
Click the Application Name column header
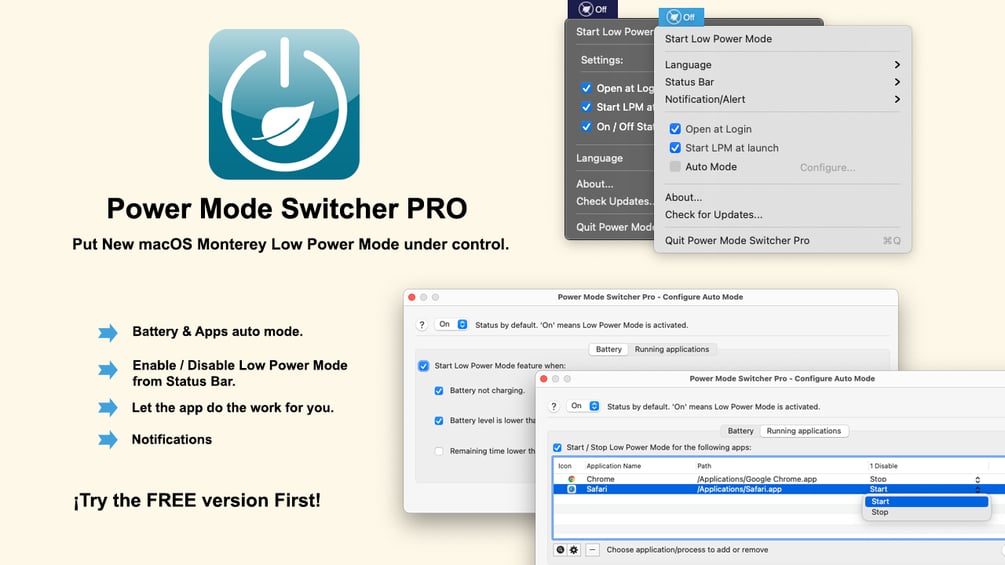coord(613,466)
